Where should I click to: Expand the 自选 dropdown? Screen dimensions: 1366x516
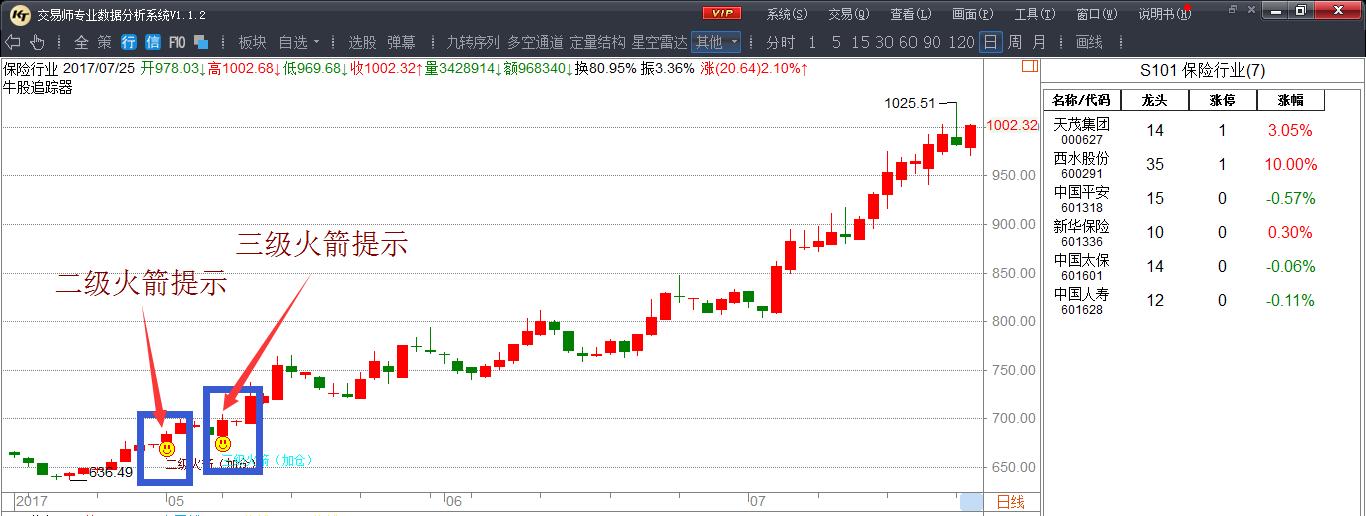click(299, 42)
